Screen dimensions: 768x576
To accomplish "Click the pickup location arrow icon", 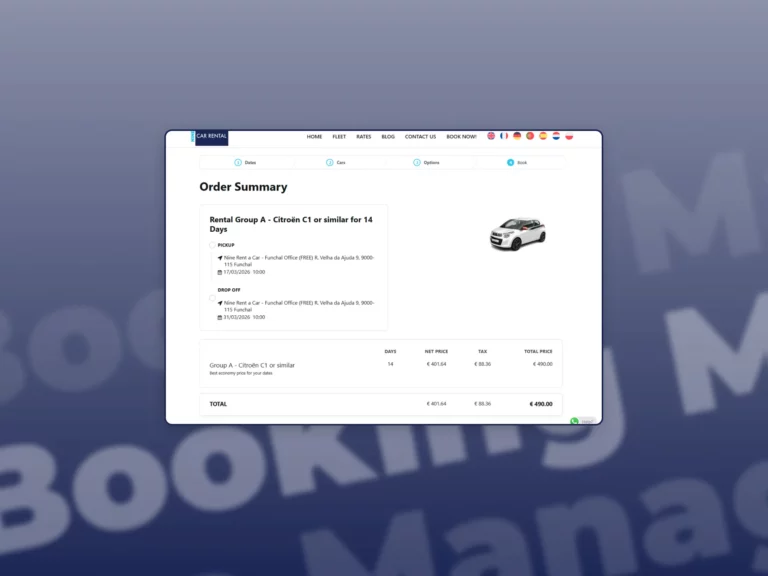I will click(220, 258).
